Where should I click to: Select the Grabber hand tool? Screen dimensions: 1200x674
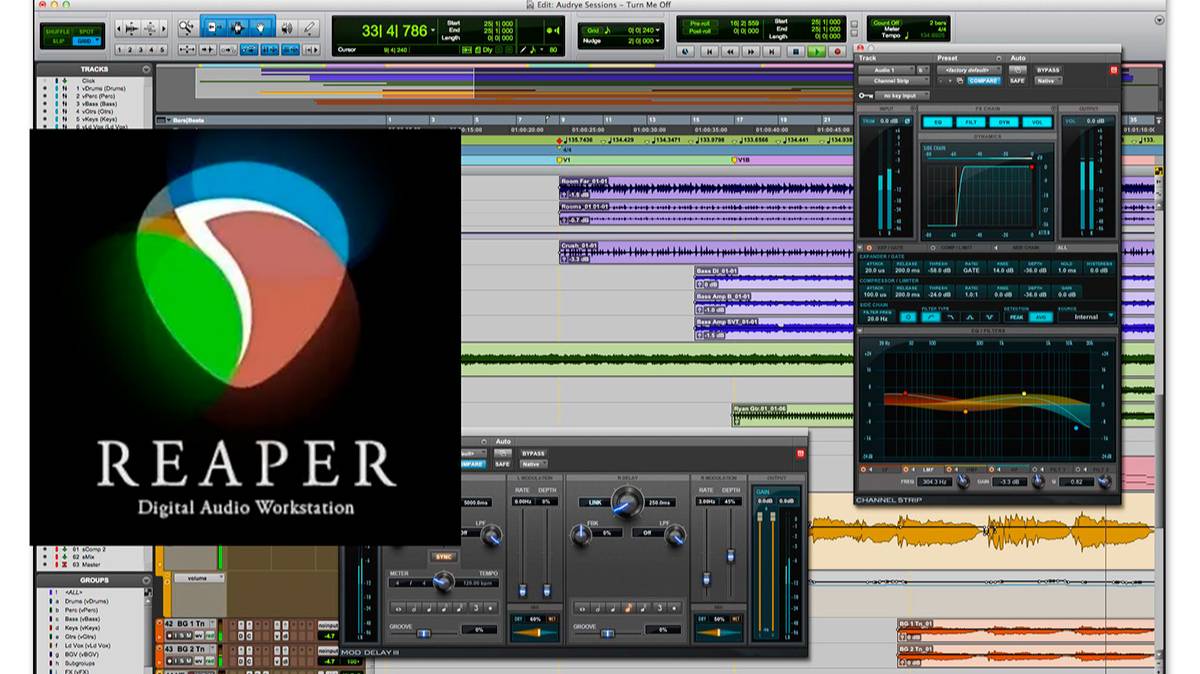coord(260,27)
